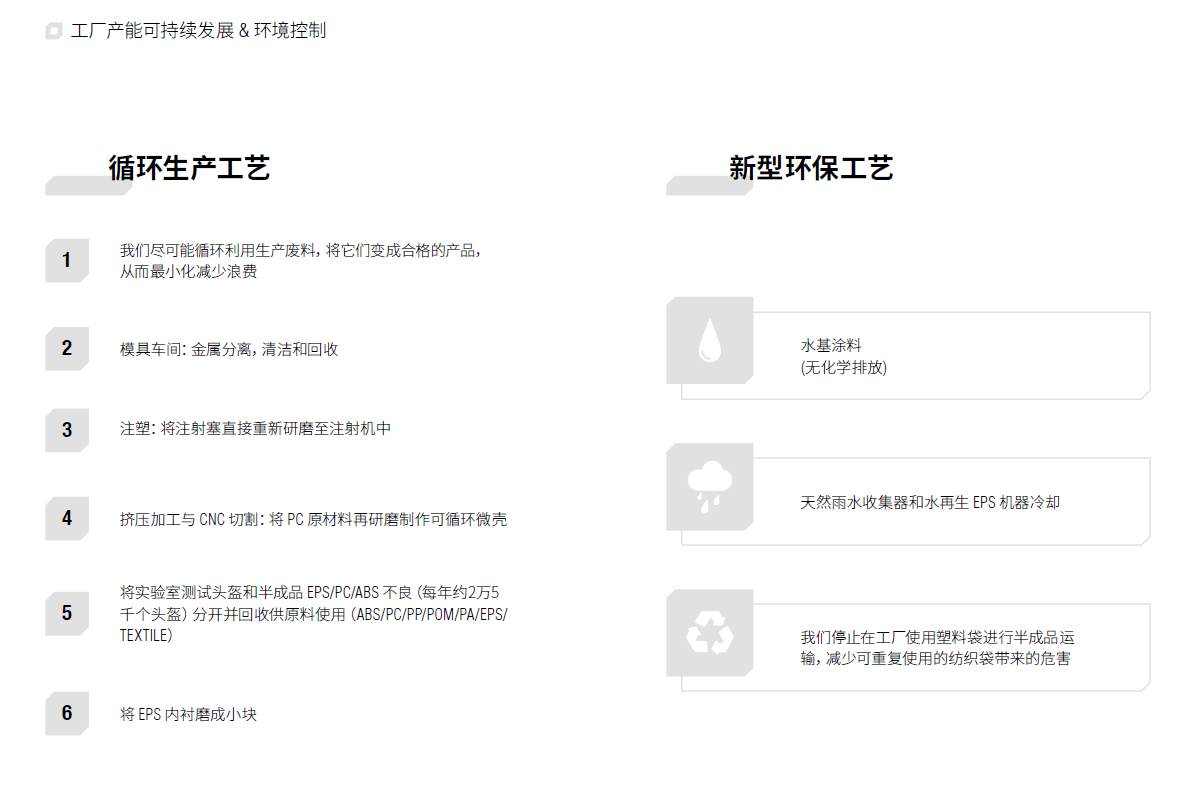Select the number 5 badge
This screenshot has height=789, width=1198.
[x=66, y=614]
